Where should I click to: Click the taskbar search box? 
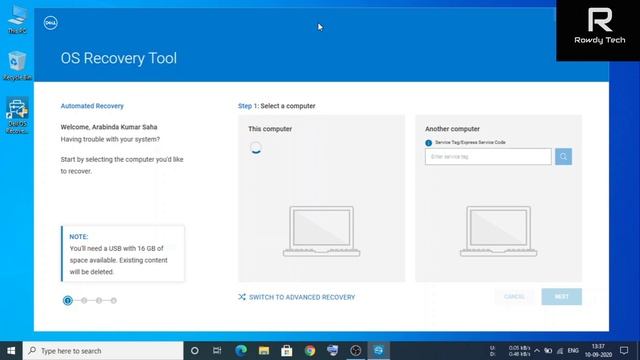coord(103,351)
